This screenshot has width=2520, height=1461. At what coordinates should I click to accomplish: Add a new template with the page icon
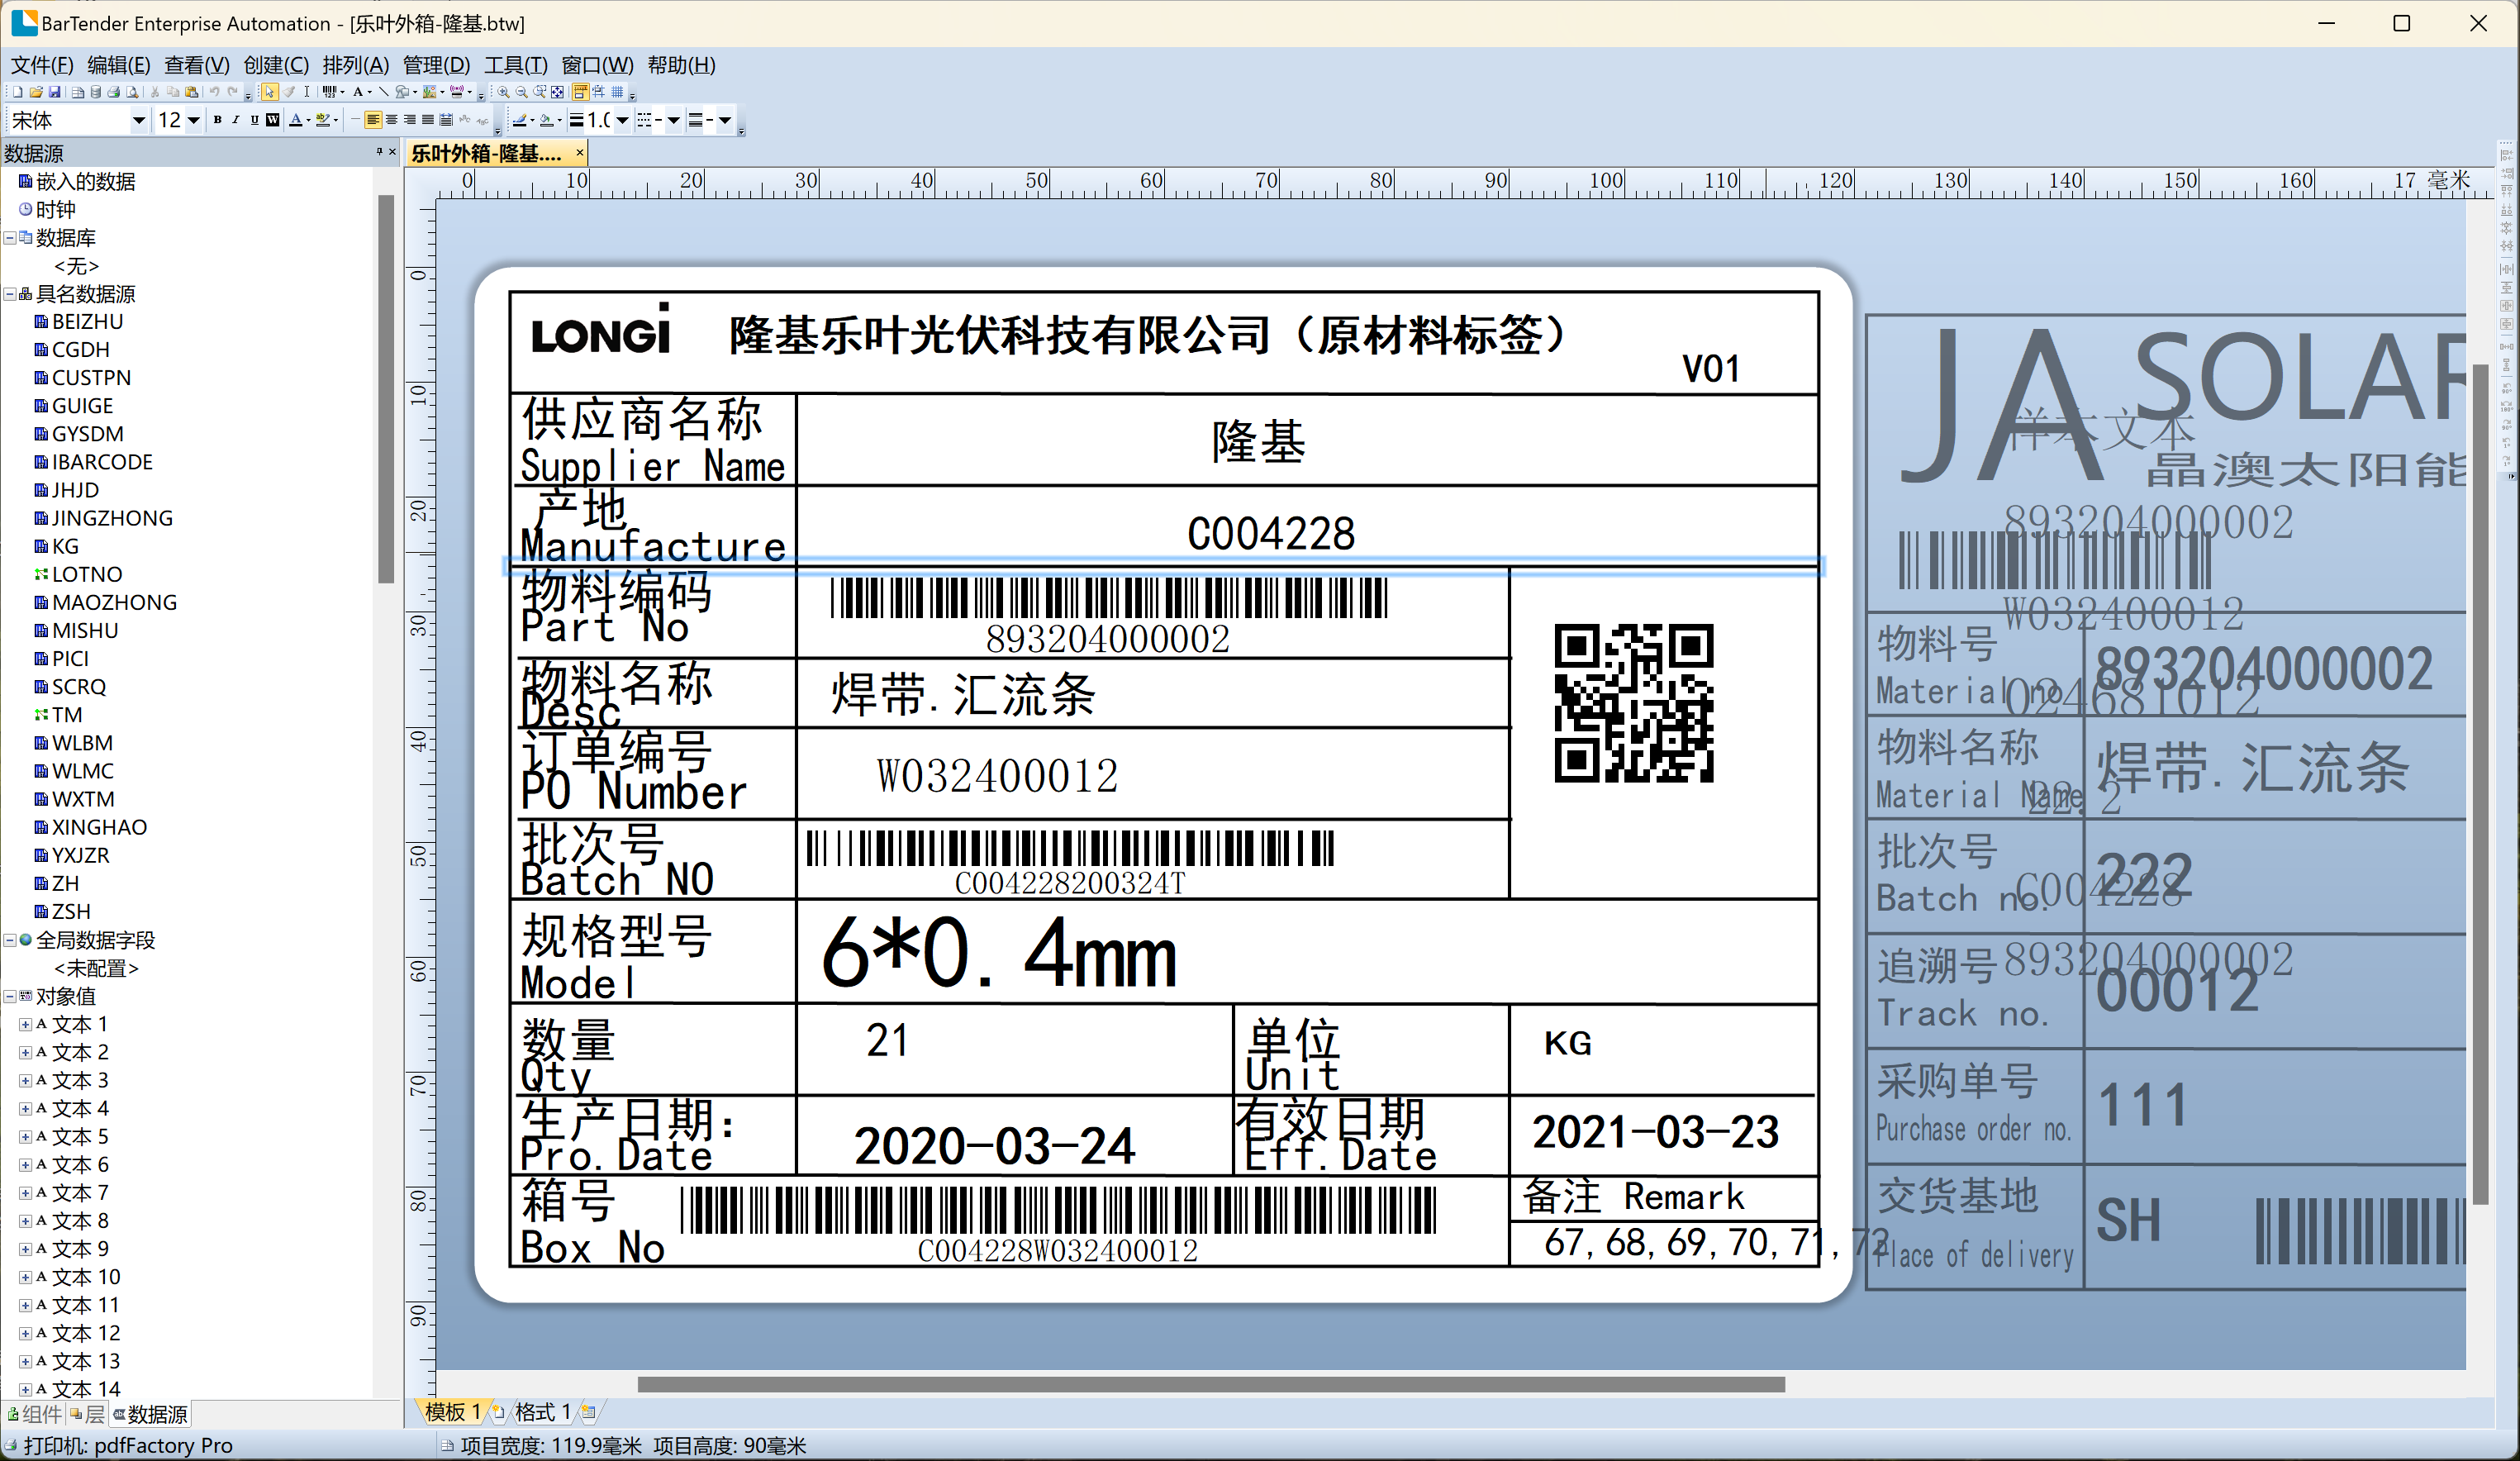(x=498, y=1412)
